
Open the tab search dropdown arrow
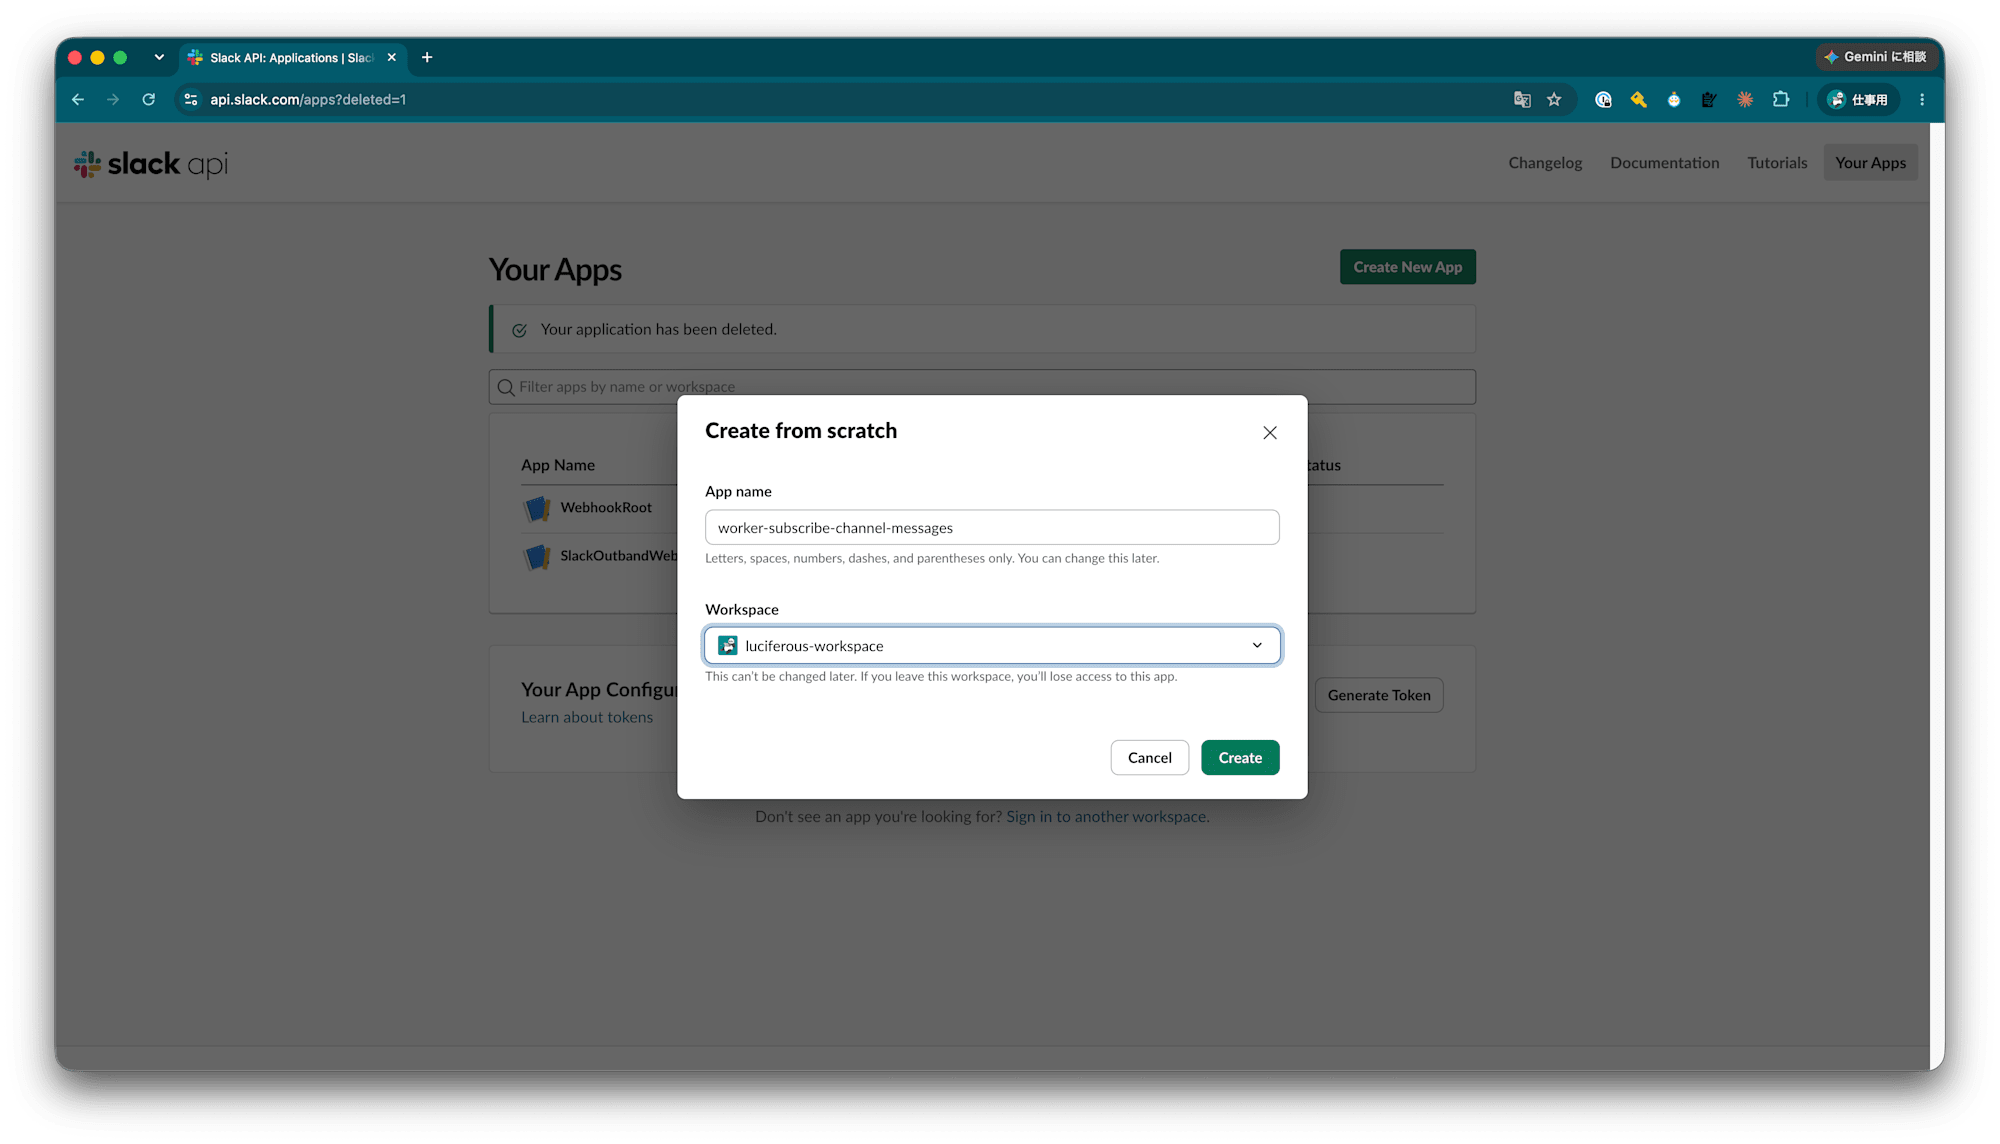159,57
